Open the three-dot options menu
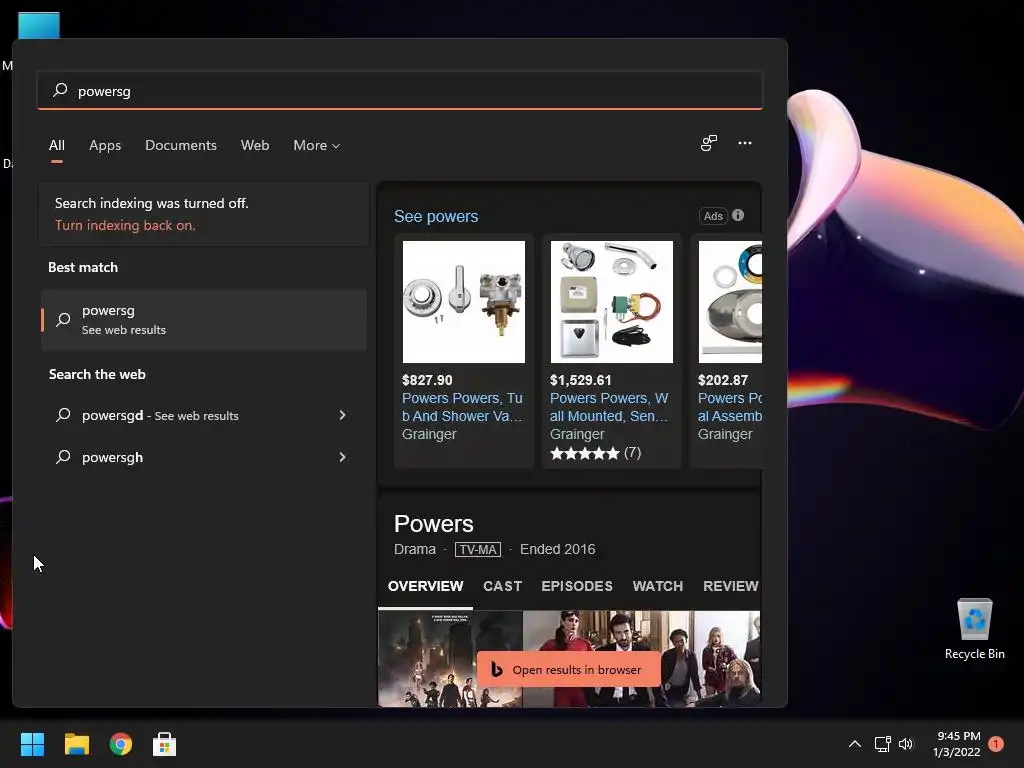Viewport: 1024px width, 768px height. (x=744, y=143)
